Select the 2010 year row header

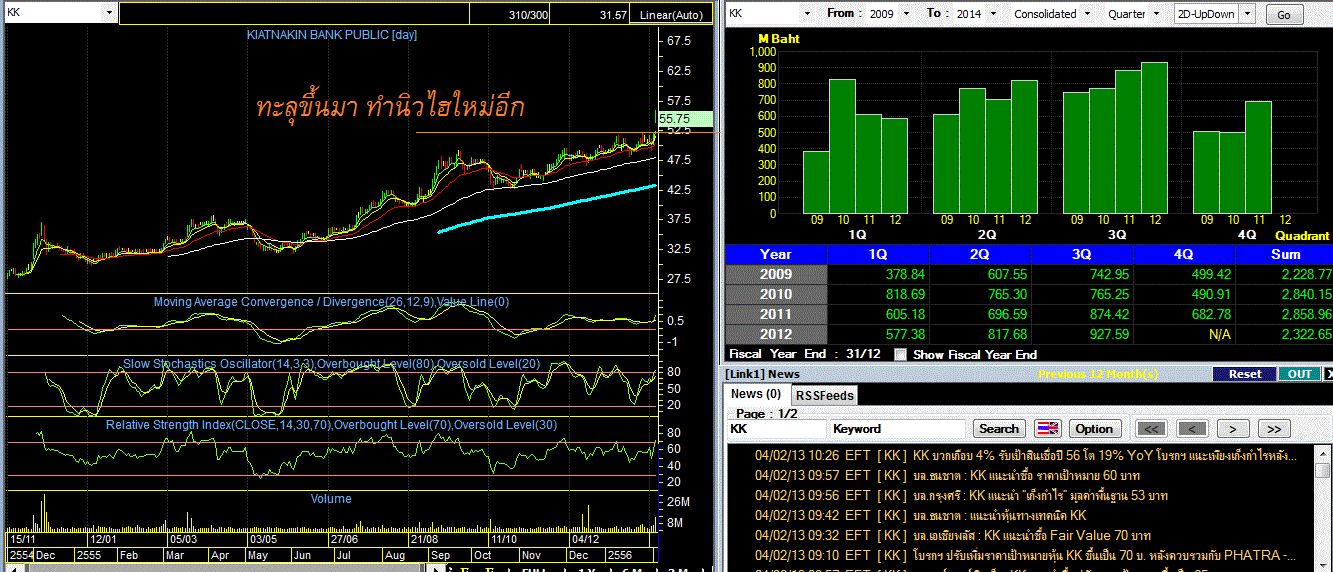coord(776,294)
